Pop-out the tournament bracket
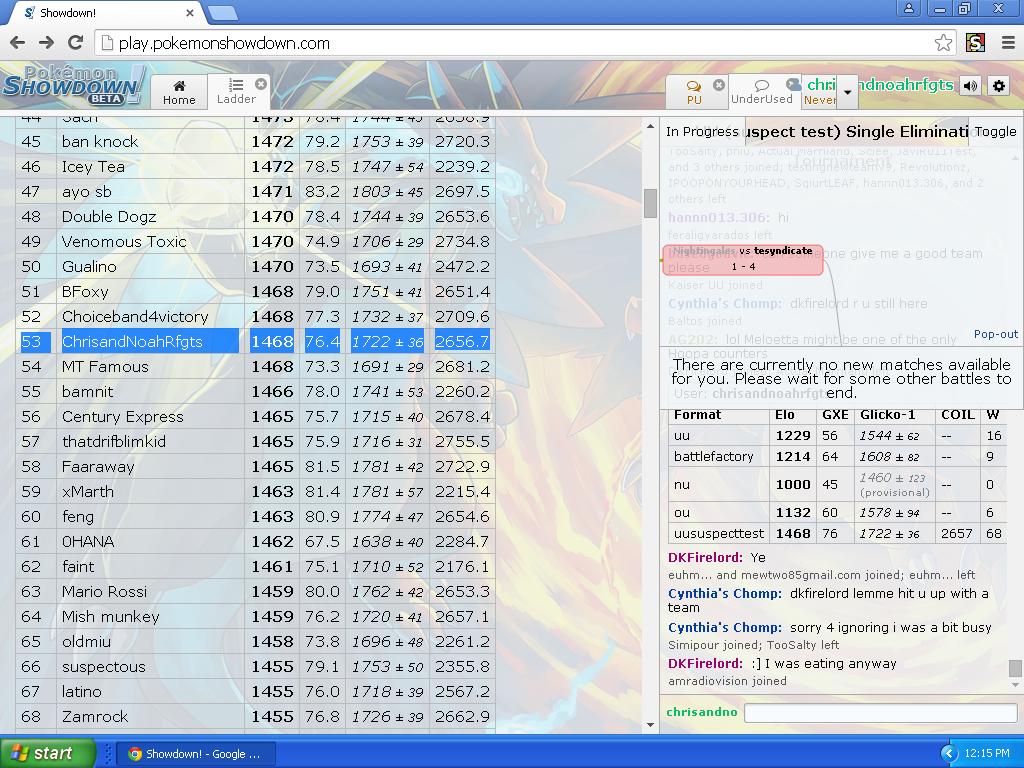 (995, 334)
